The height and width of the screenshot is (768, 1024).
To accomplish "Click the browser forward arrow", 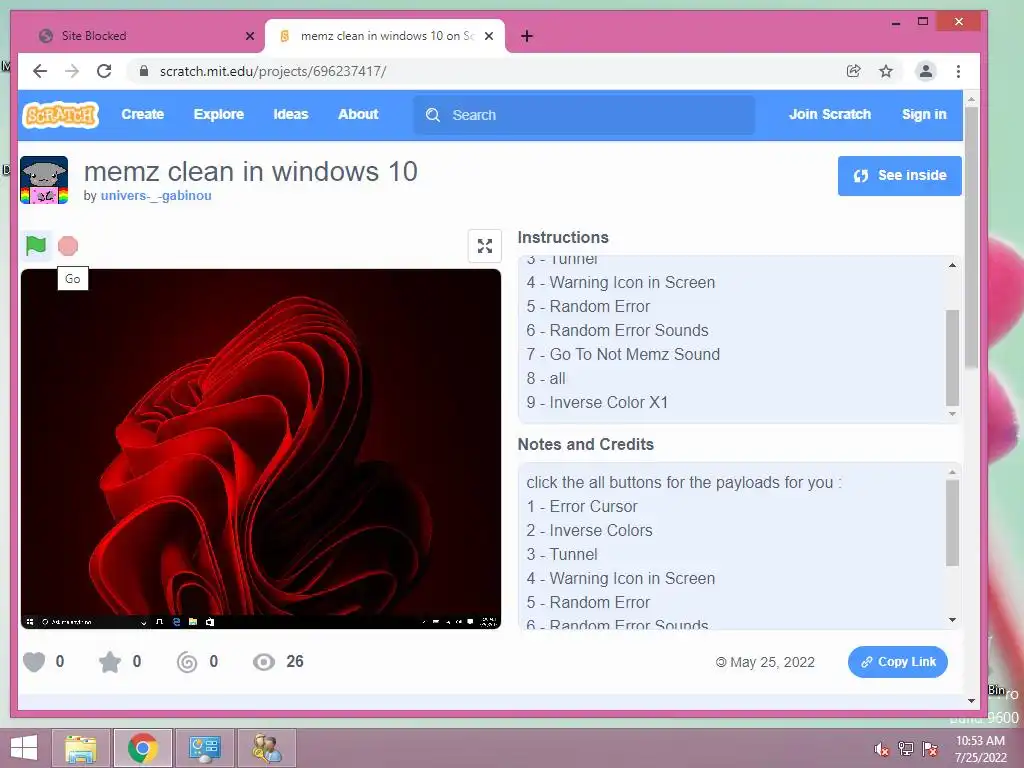I will [x=72, y=71].
